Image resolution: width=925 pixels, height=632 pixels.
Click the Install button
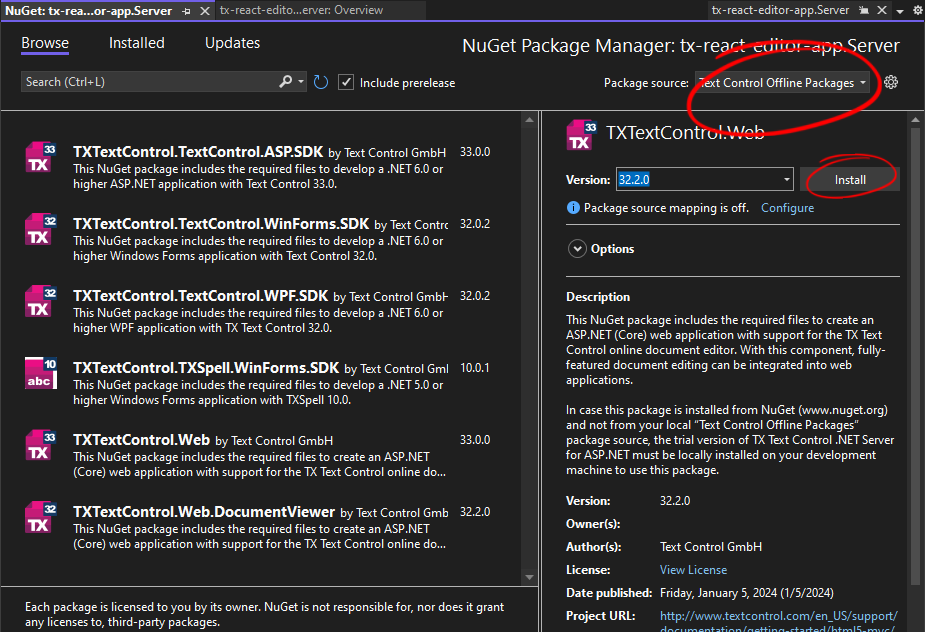850,180
